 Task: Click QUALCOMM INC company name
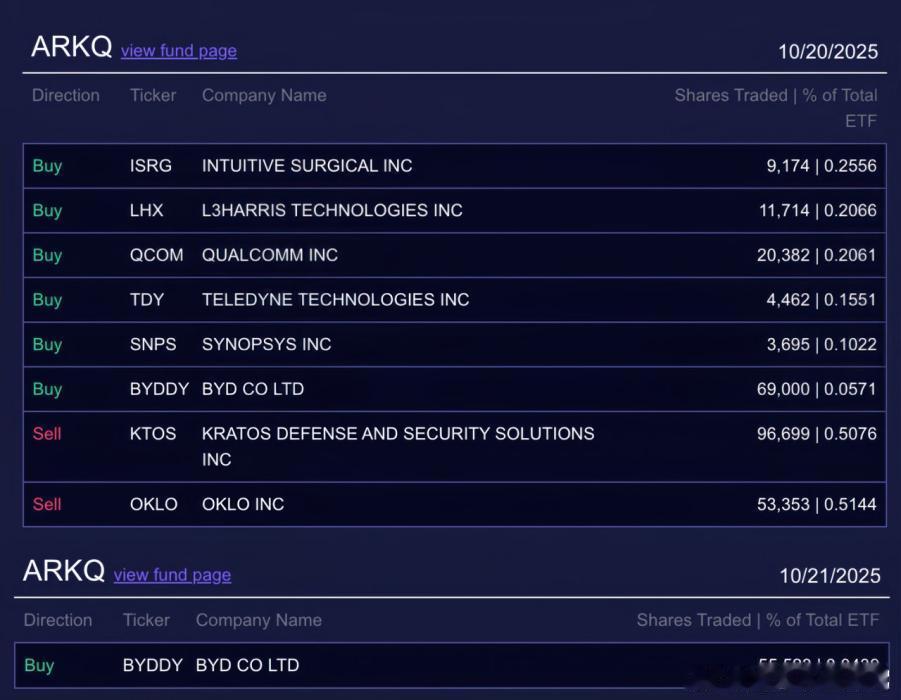point(269,255)
